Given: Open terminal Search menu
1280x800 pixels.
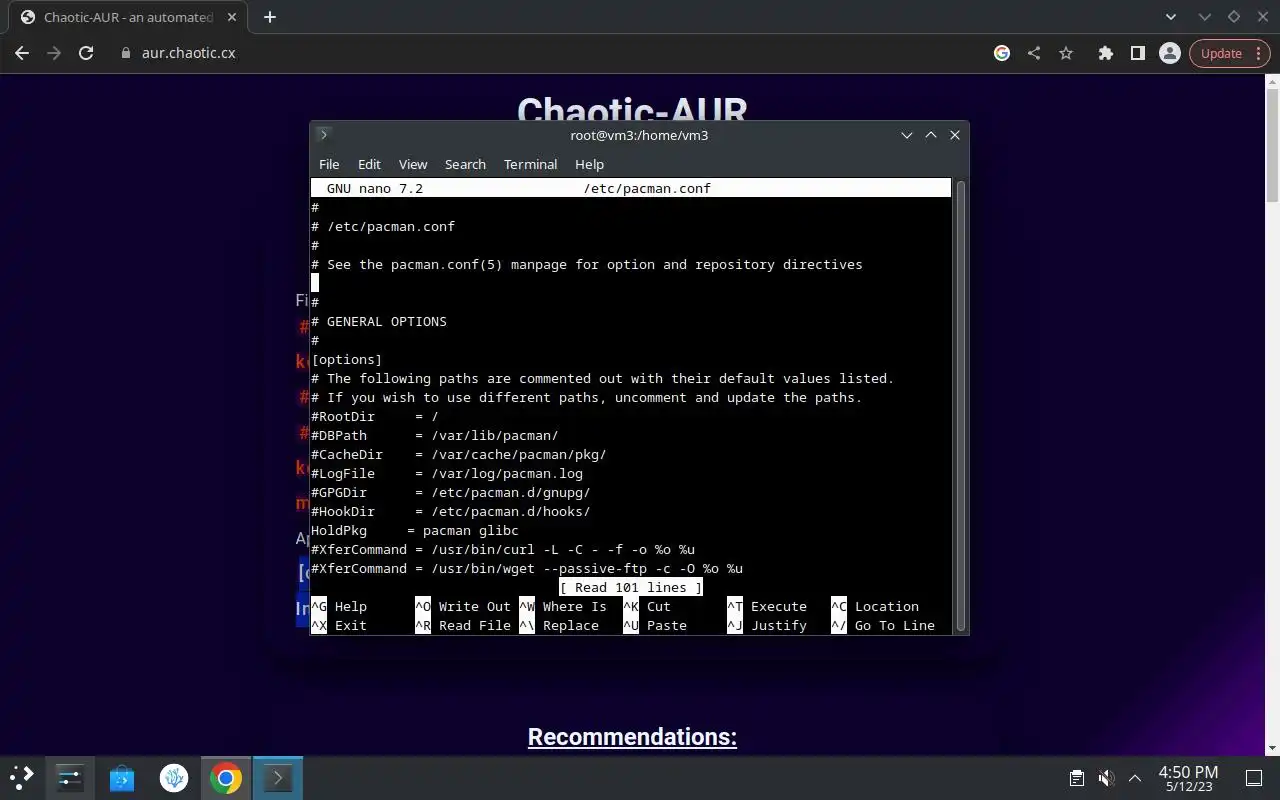Looking at the screenshot, I should point(465,164).
